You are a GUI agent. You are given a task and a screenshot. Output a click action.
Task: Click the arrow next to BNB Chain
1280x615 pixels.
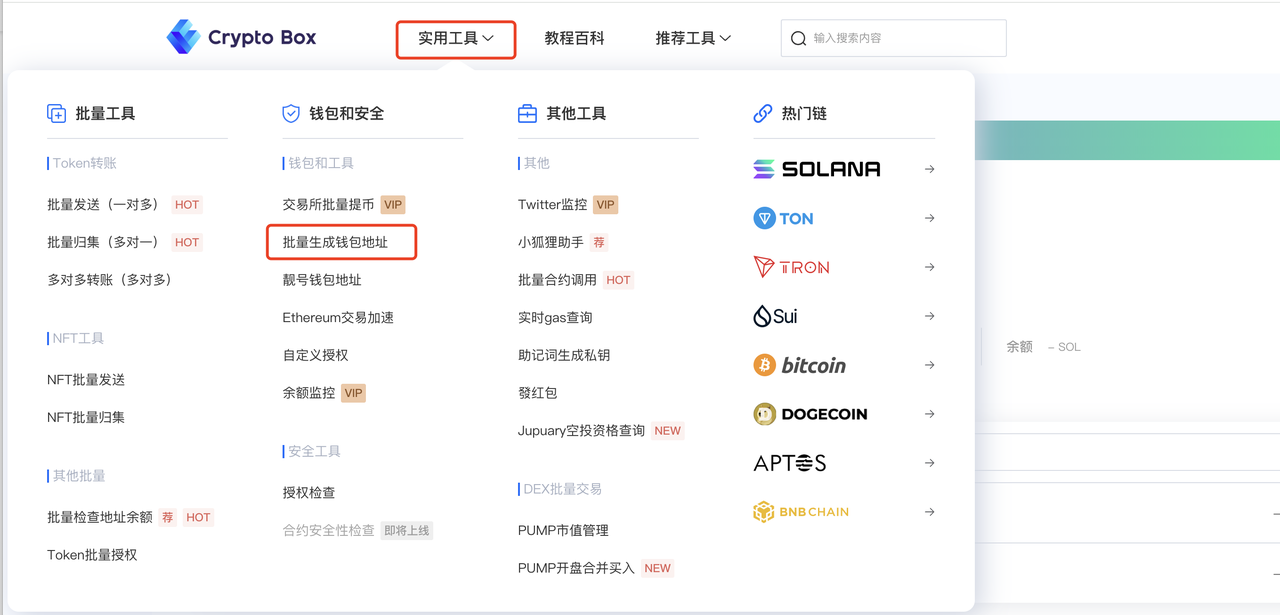(x=929, y=512)
